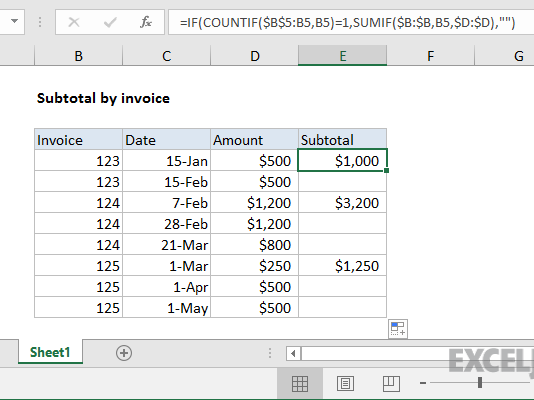Click horizontal scrollbar left arrow

[x=293, y=353]
